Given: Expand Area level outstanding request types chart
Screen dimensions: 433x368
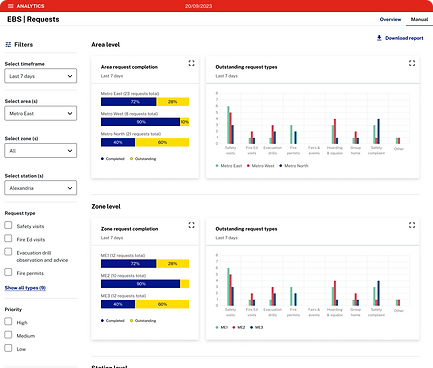Looking at the screenshot, I should pos(412,63).
